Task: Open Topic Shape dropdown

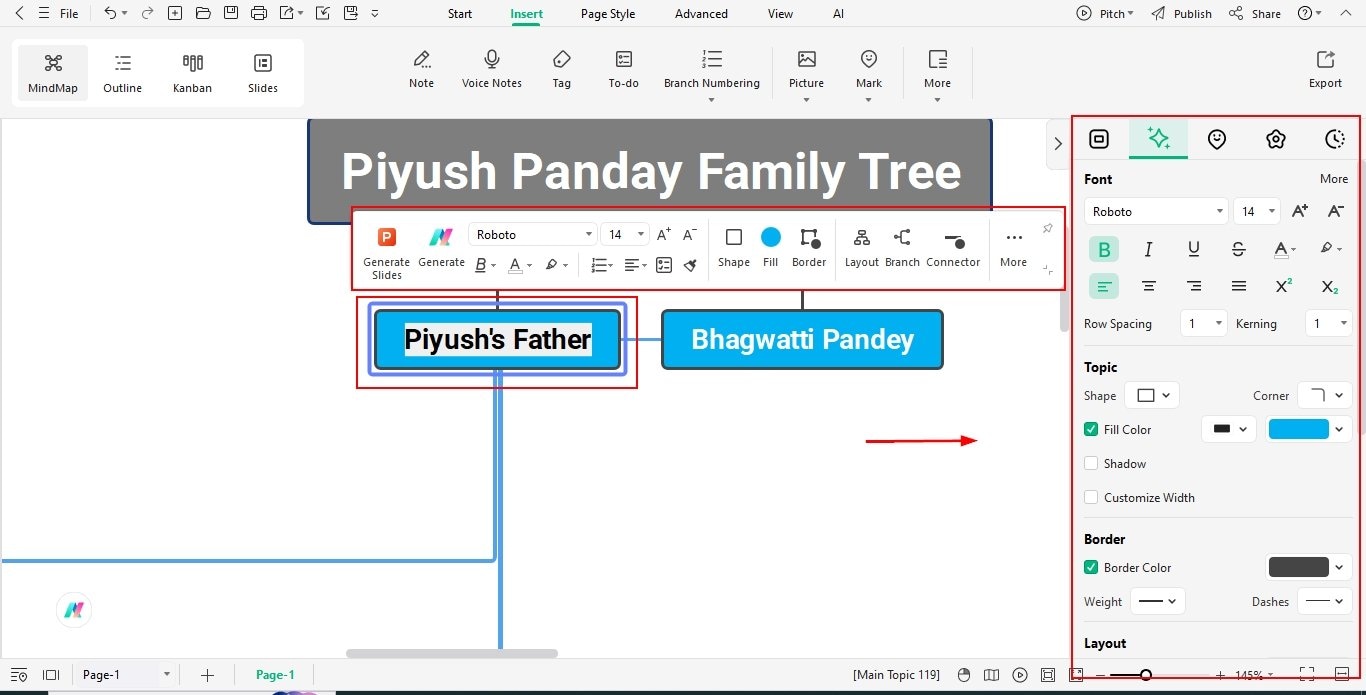Action: click(x=1152, y=395)
